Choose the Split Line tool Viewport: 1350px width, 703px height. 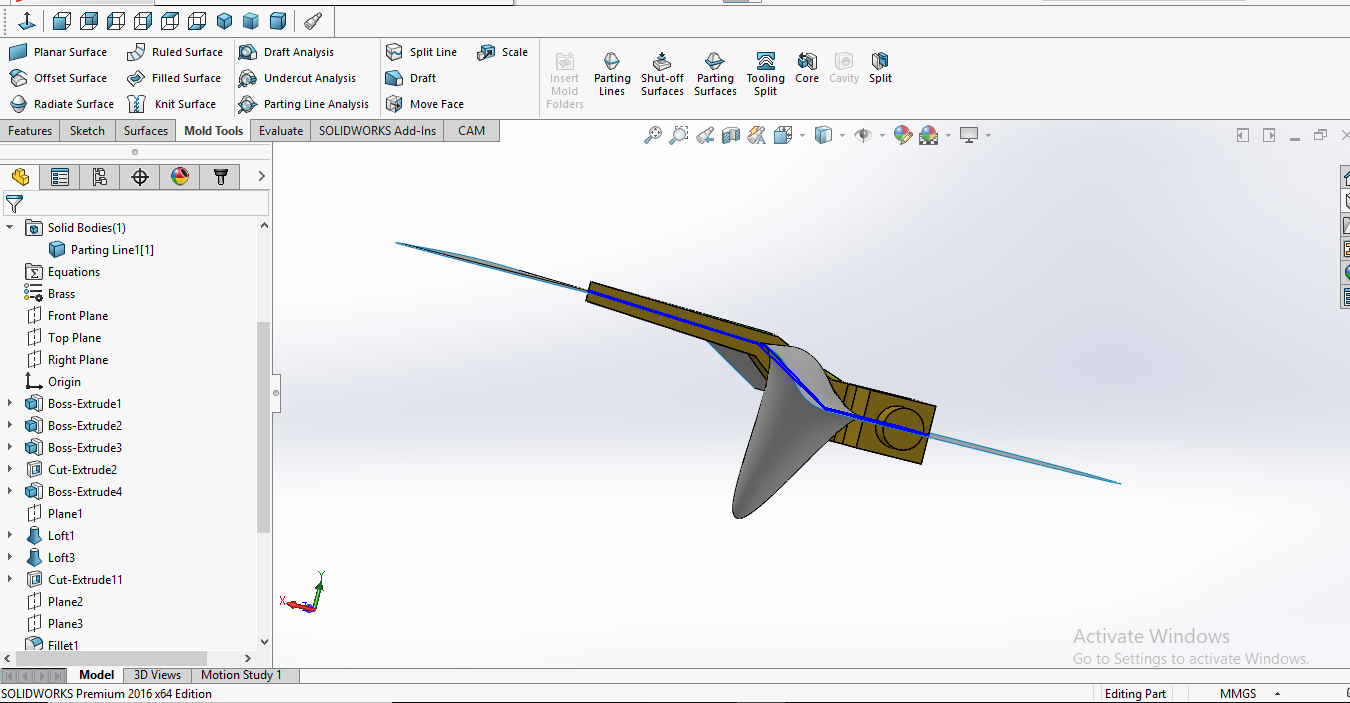tap(421, 52)
